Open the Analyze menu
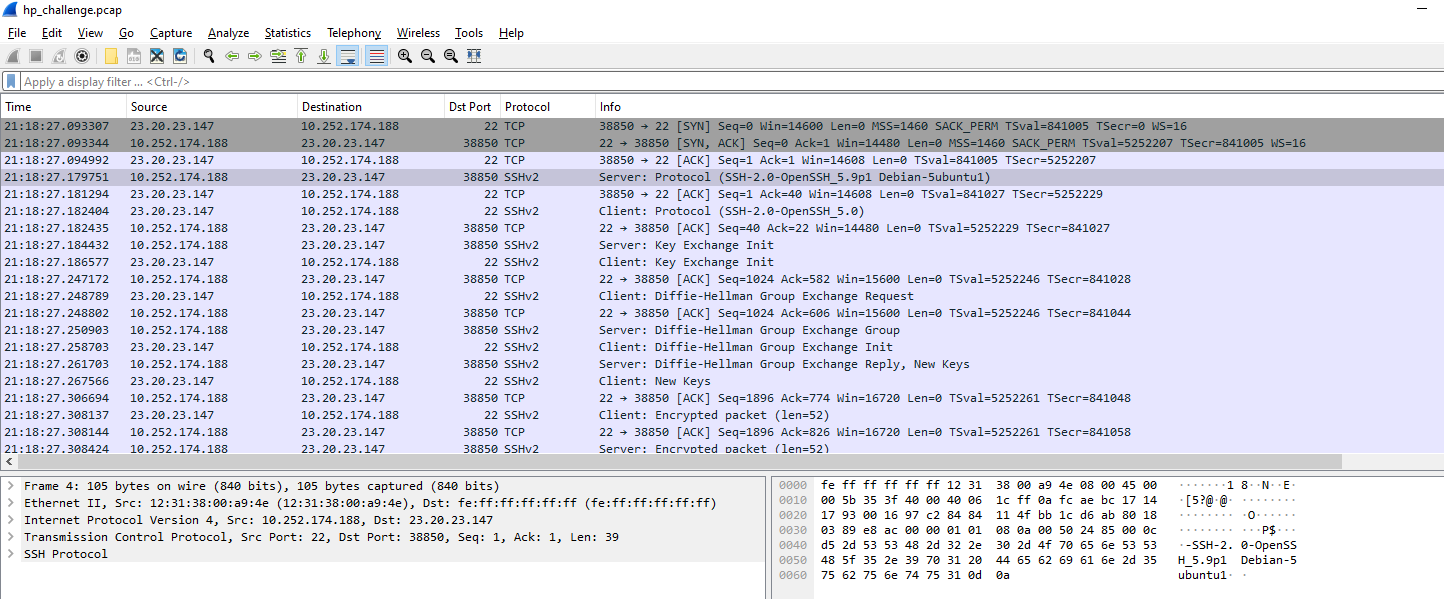The height and width of the screenshot is (599, 1444). pyautogui.click(x=228, y=33)
